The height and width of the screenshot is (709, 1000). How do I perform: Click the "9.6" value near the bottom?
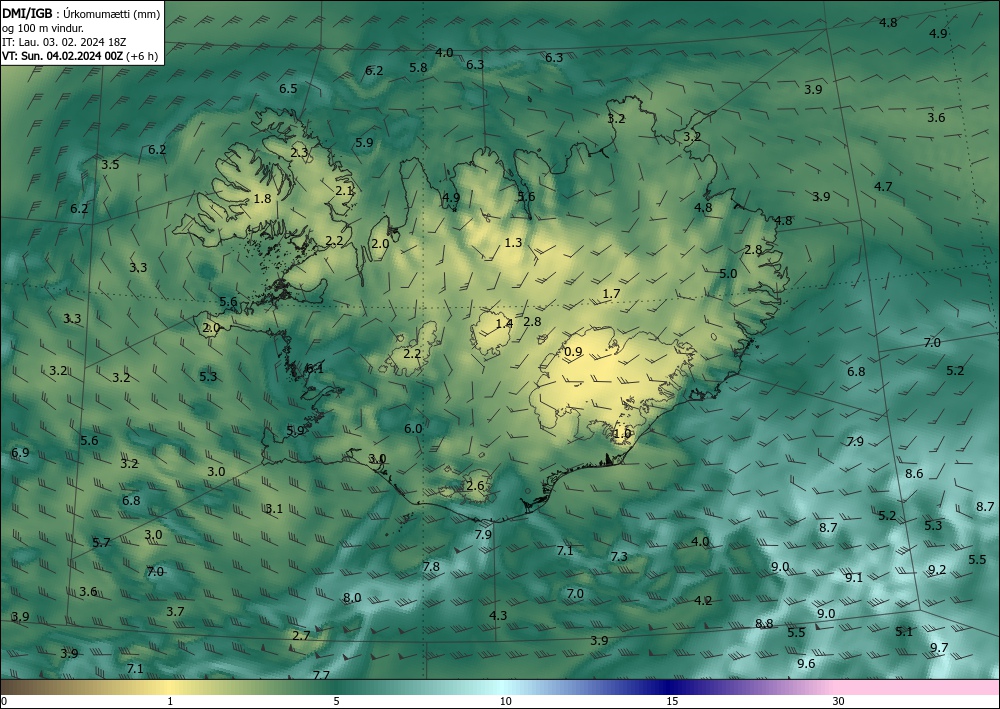806,664
